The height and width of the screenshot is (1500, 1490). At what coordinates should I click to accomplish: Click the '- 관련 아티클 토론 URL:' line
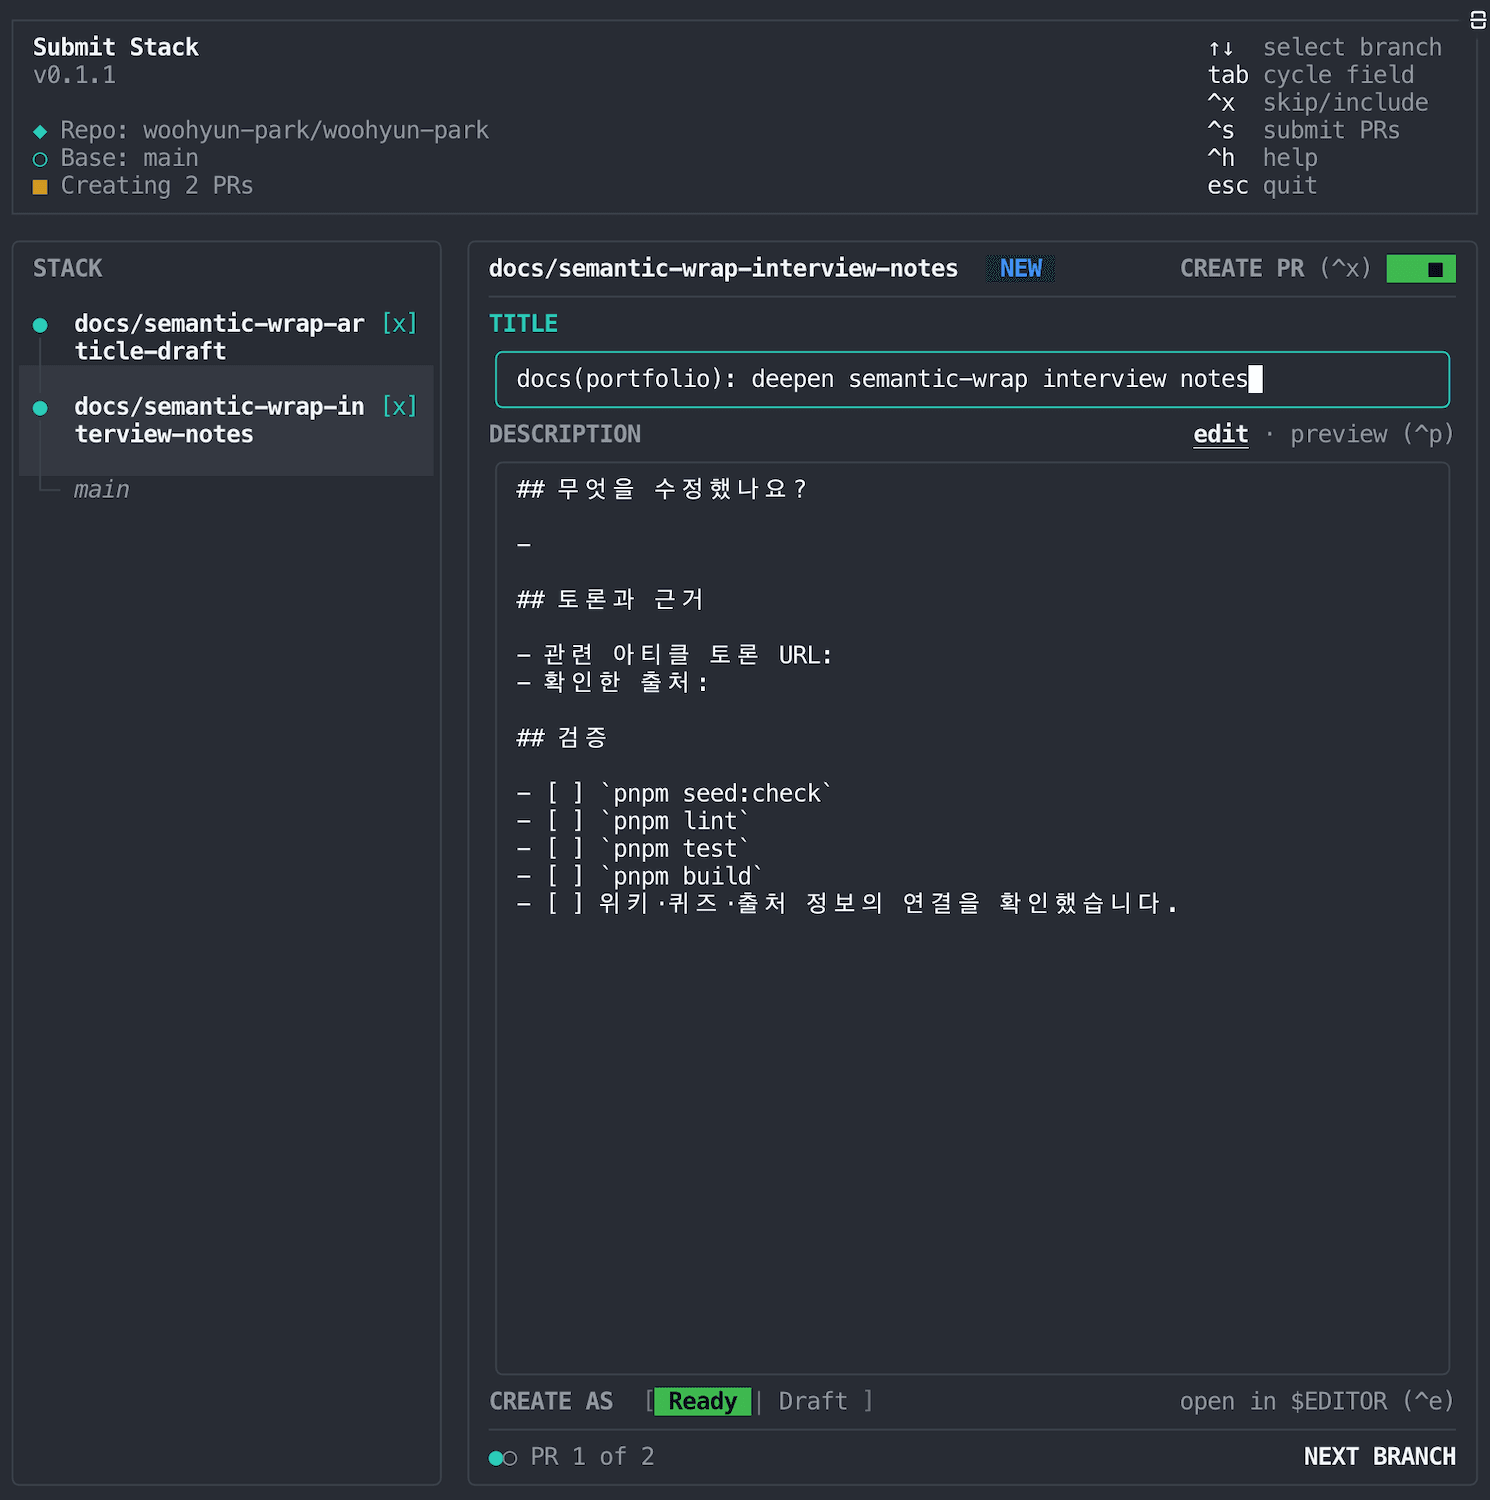click(674, 655)
